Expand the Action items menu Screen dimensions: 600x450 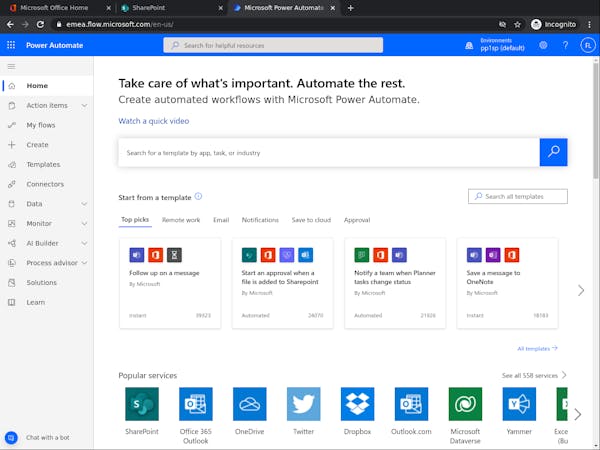(x=84, y=105)
